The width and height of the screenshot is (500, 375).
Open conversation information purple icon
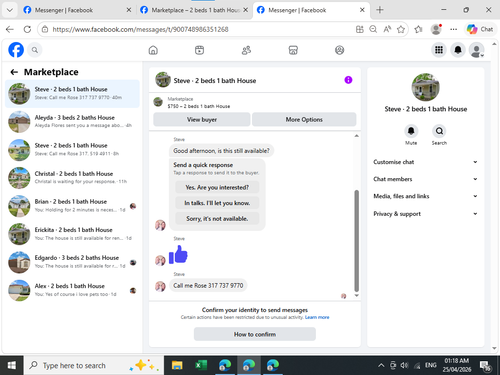pyautogui.click(x=348, y=80)
